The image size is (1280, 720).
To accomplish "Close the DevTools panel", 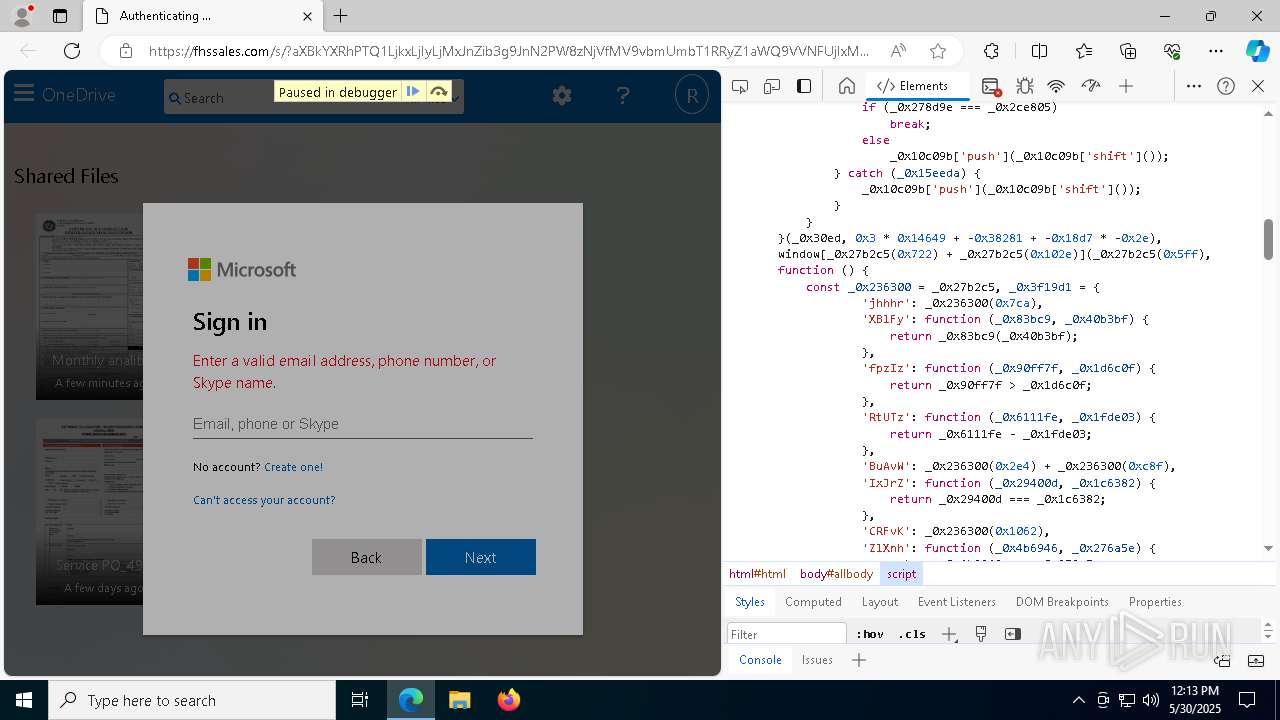I will (x=1258, y=86).
